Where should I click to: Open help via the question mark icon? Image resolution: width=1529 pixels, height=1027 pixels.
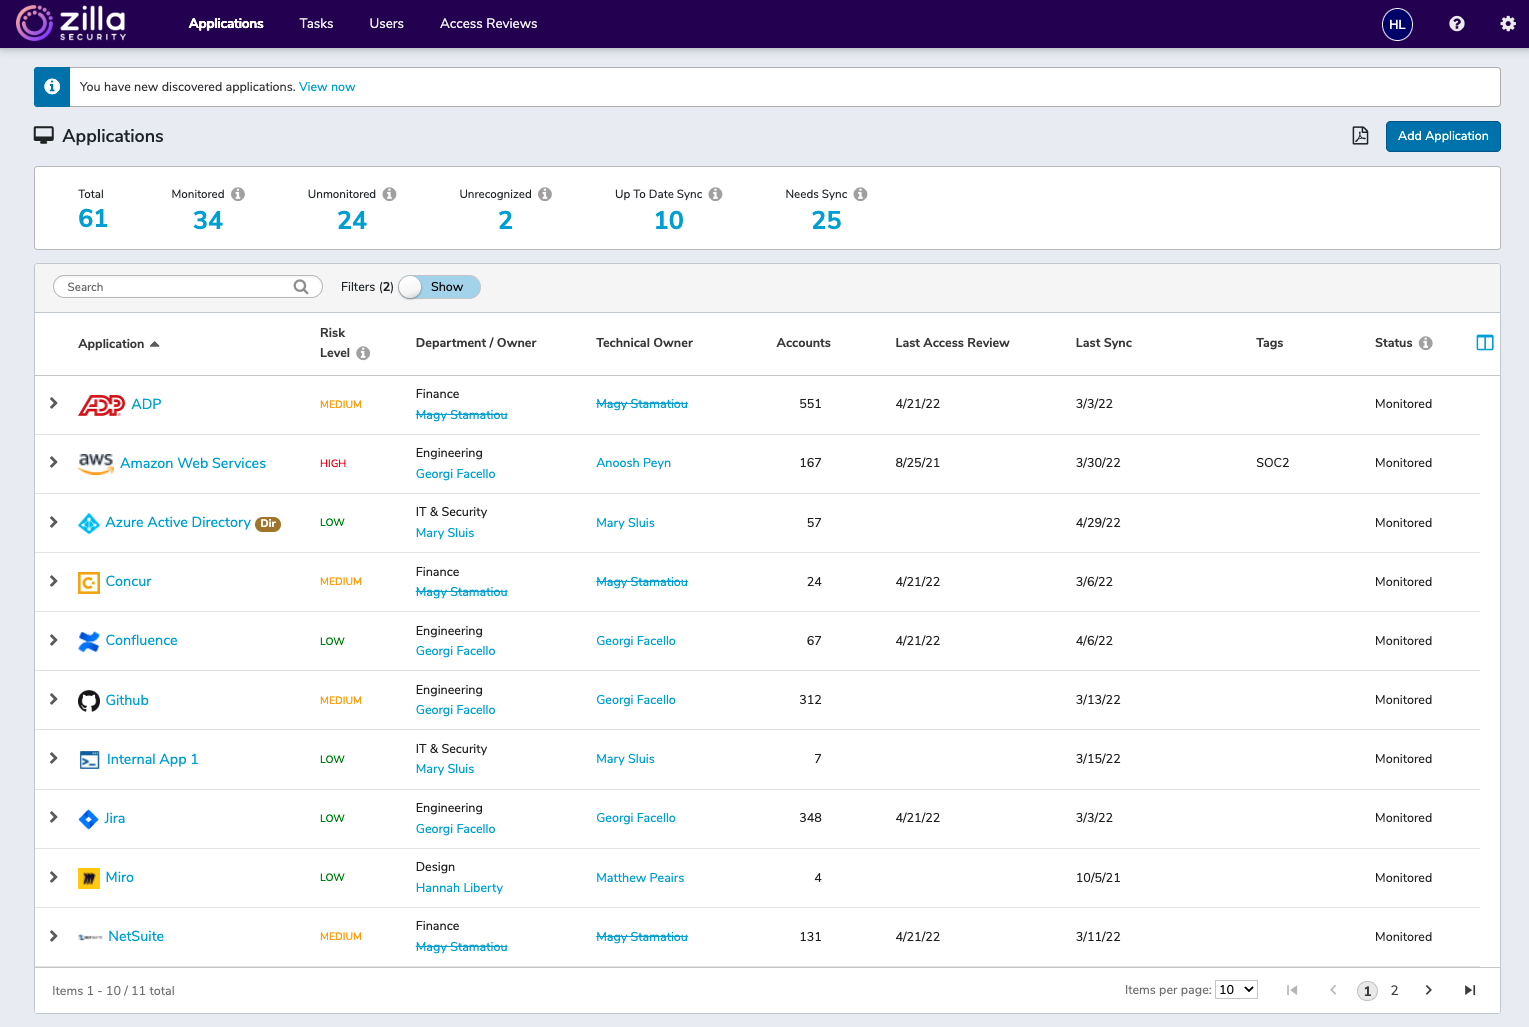(1456, 23)
